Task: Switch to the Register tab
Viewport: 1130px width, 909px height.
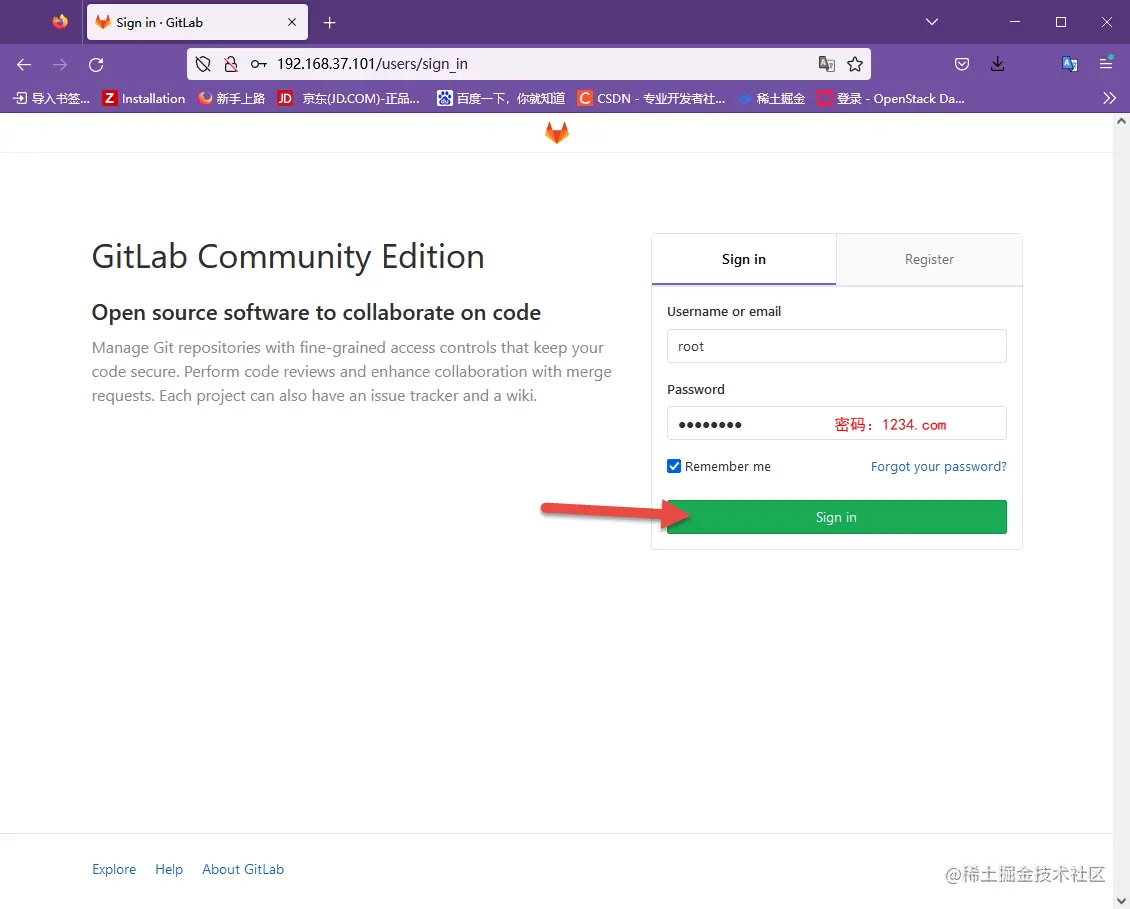Action: click(929, 260)
